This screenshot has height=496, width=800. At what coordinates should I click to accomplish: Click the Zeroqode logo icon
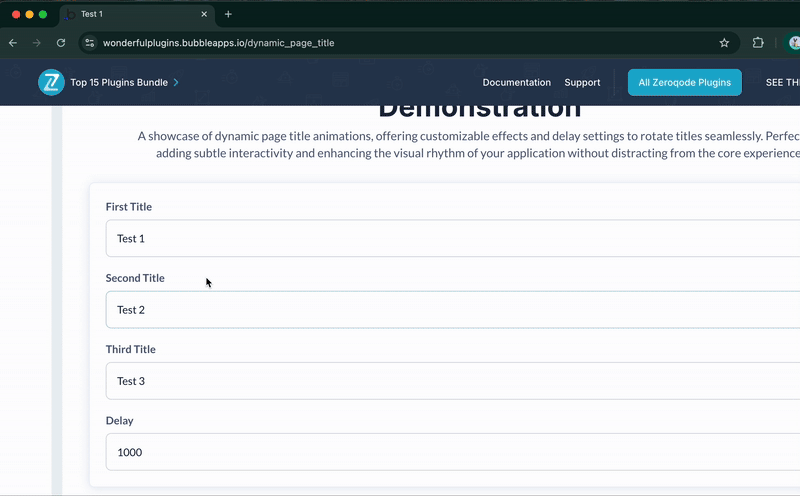pos(51,83)
